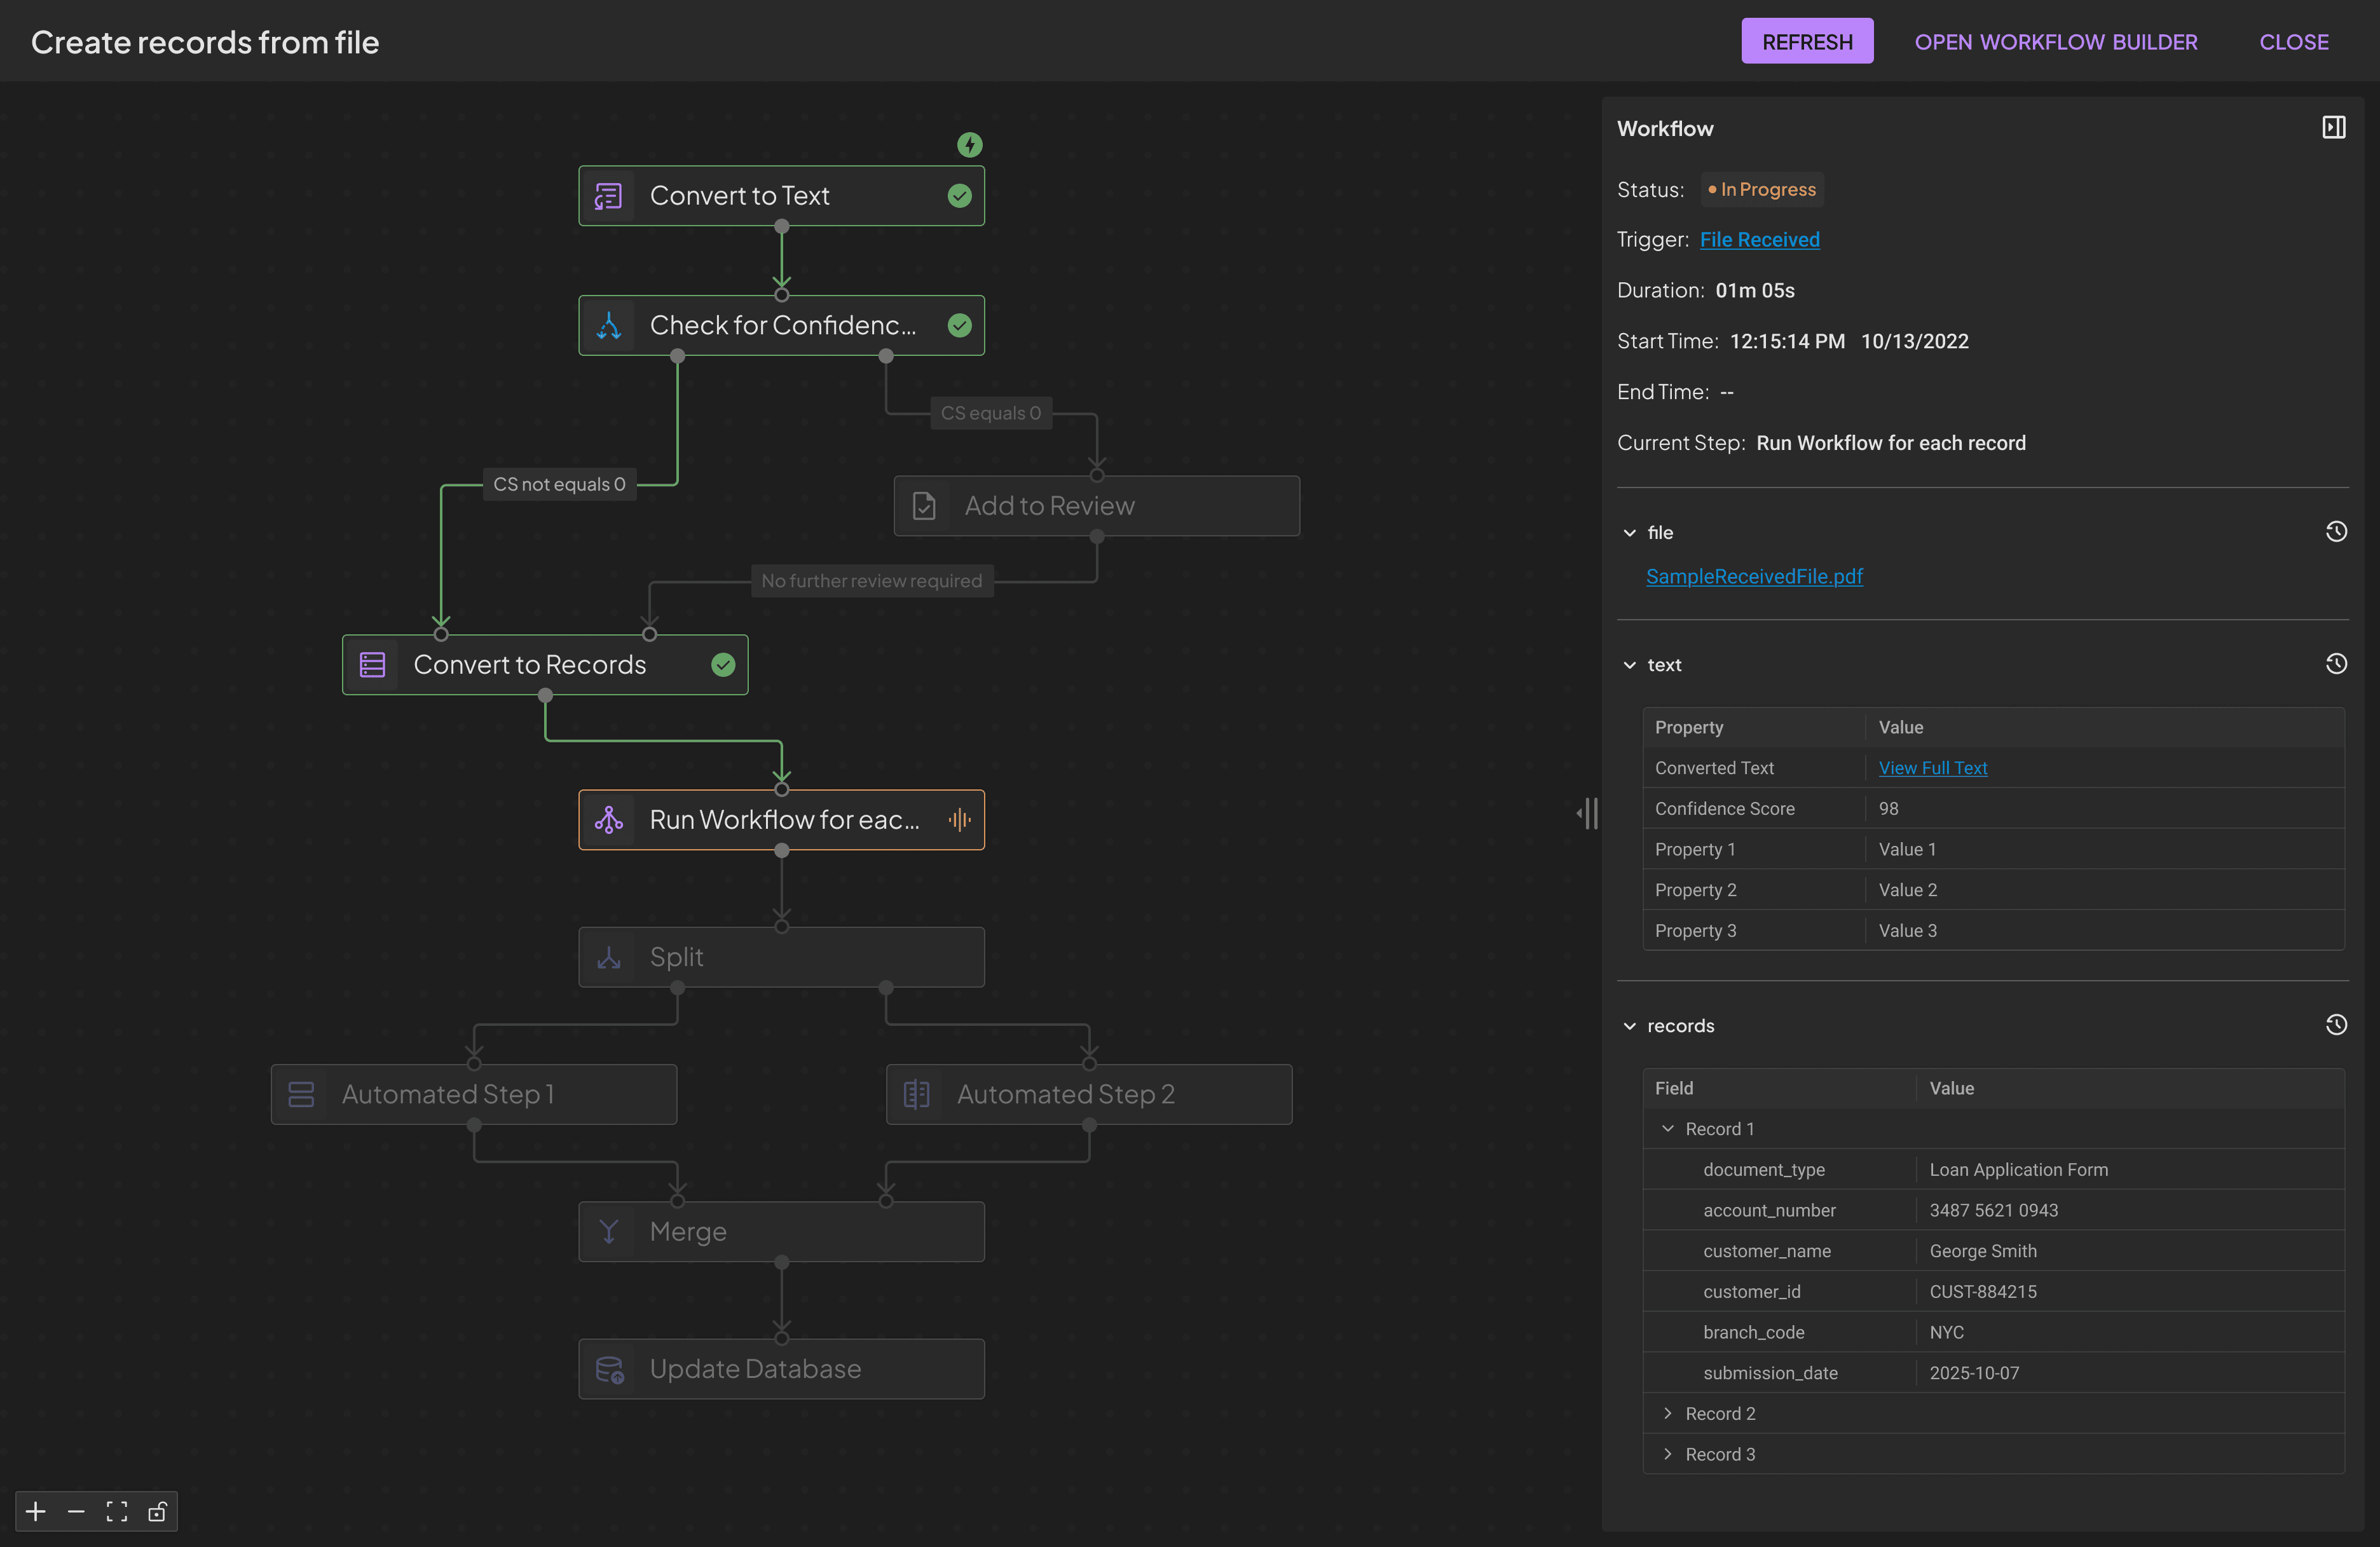Toggle the side panel collapse handle on canvas edge
This screenshot has height=1547, width=2380.
(1587, 814)
